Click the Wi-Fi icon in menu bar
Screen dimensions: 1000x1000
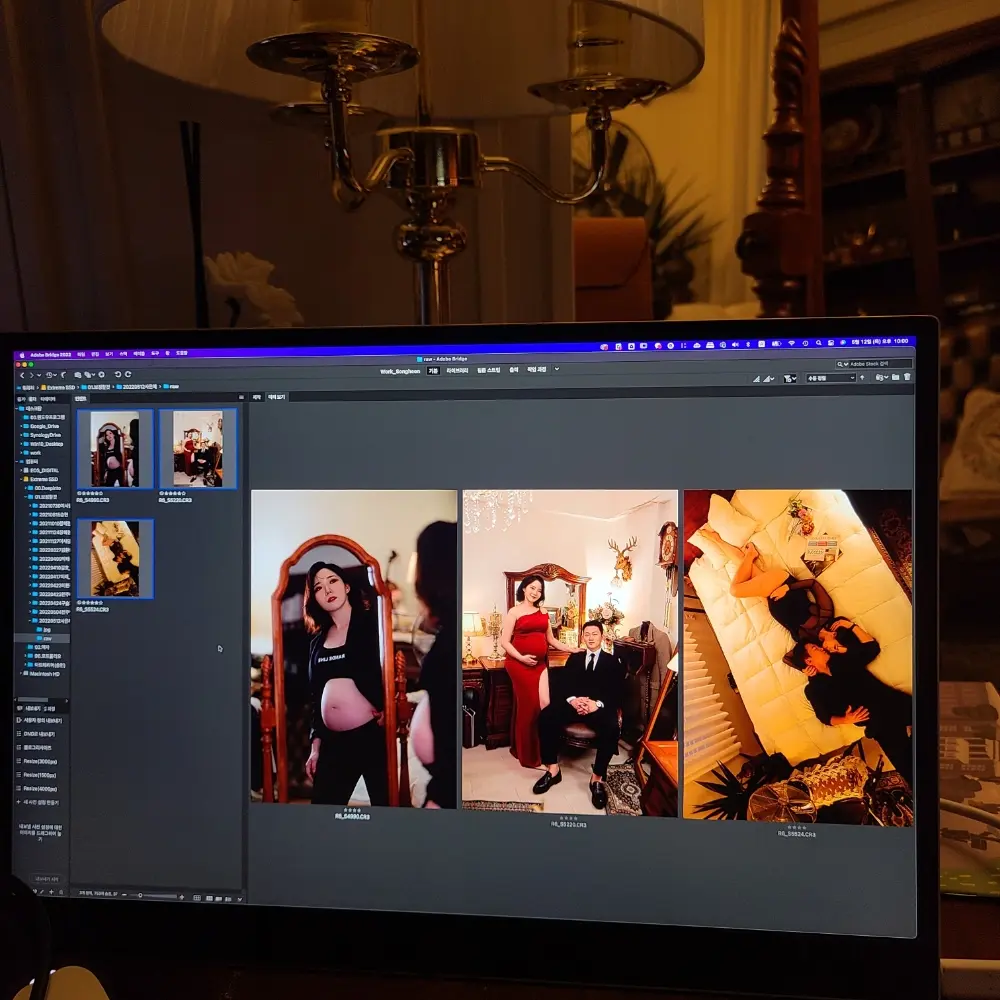(791, 343)
